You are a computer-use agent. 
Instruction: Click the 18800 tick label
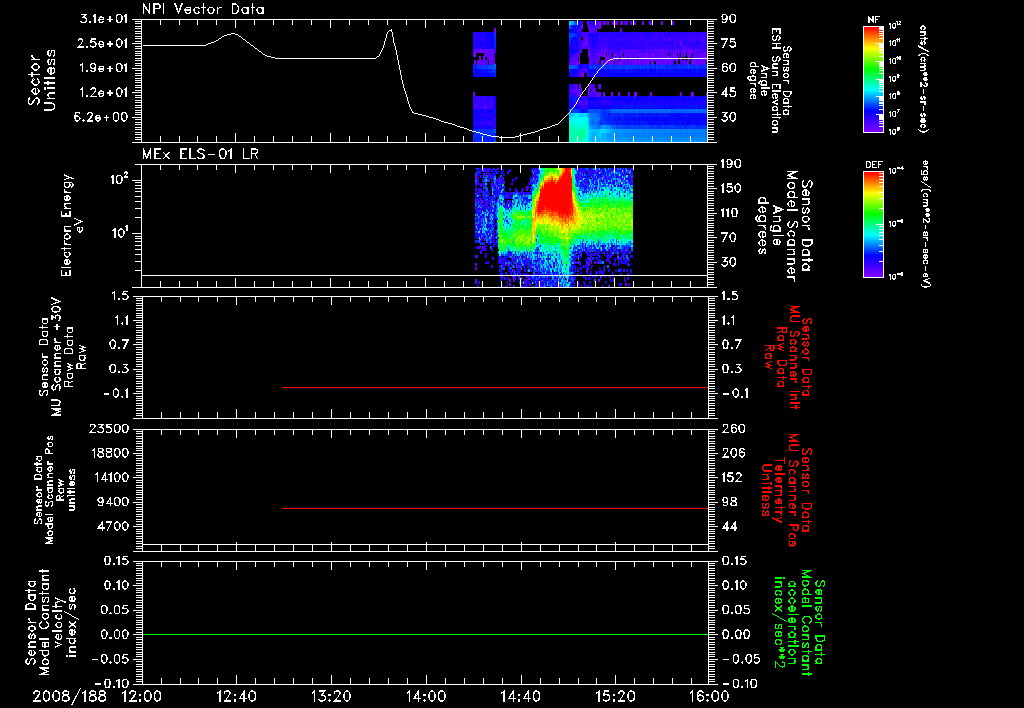tap(112, 453)
